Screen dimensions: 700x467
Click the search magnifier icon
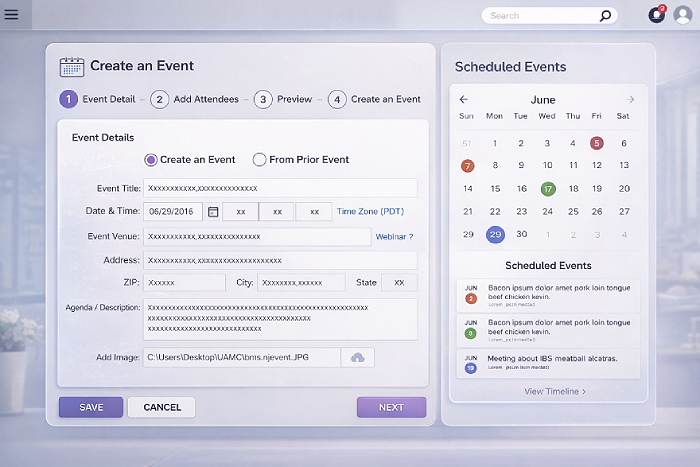pyautogui.click(x=605, y=16)
